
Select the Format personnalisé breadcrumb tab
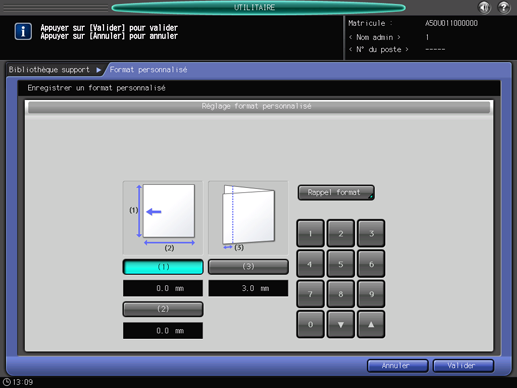(148, 70)
